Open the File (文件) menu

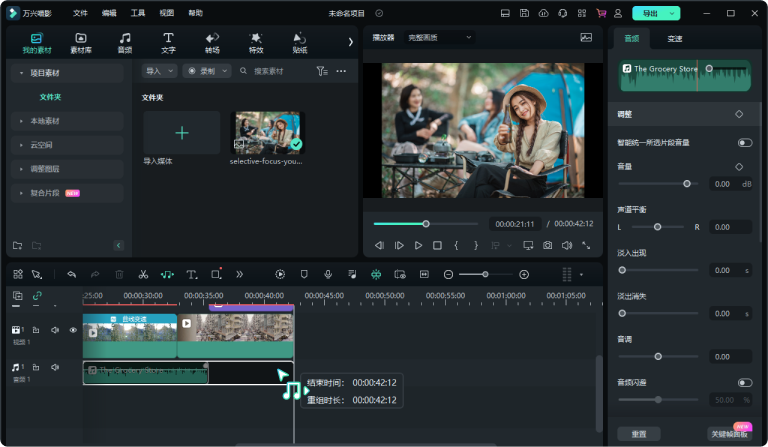(x=80, y=13)
